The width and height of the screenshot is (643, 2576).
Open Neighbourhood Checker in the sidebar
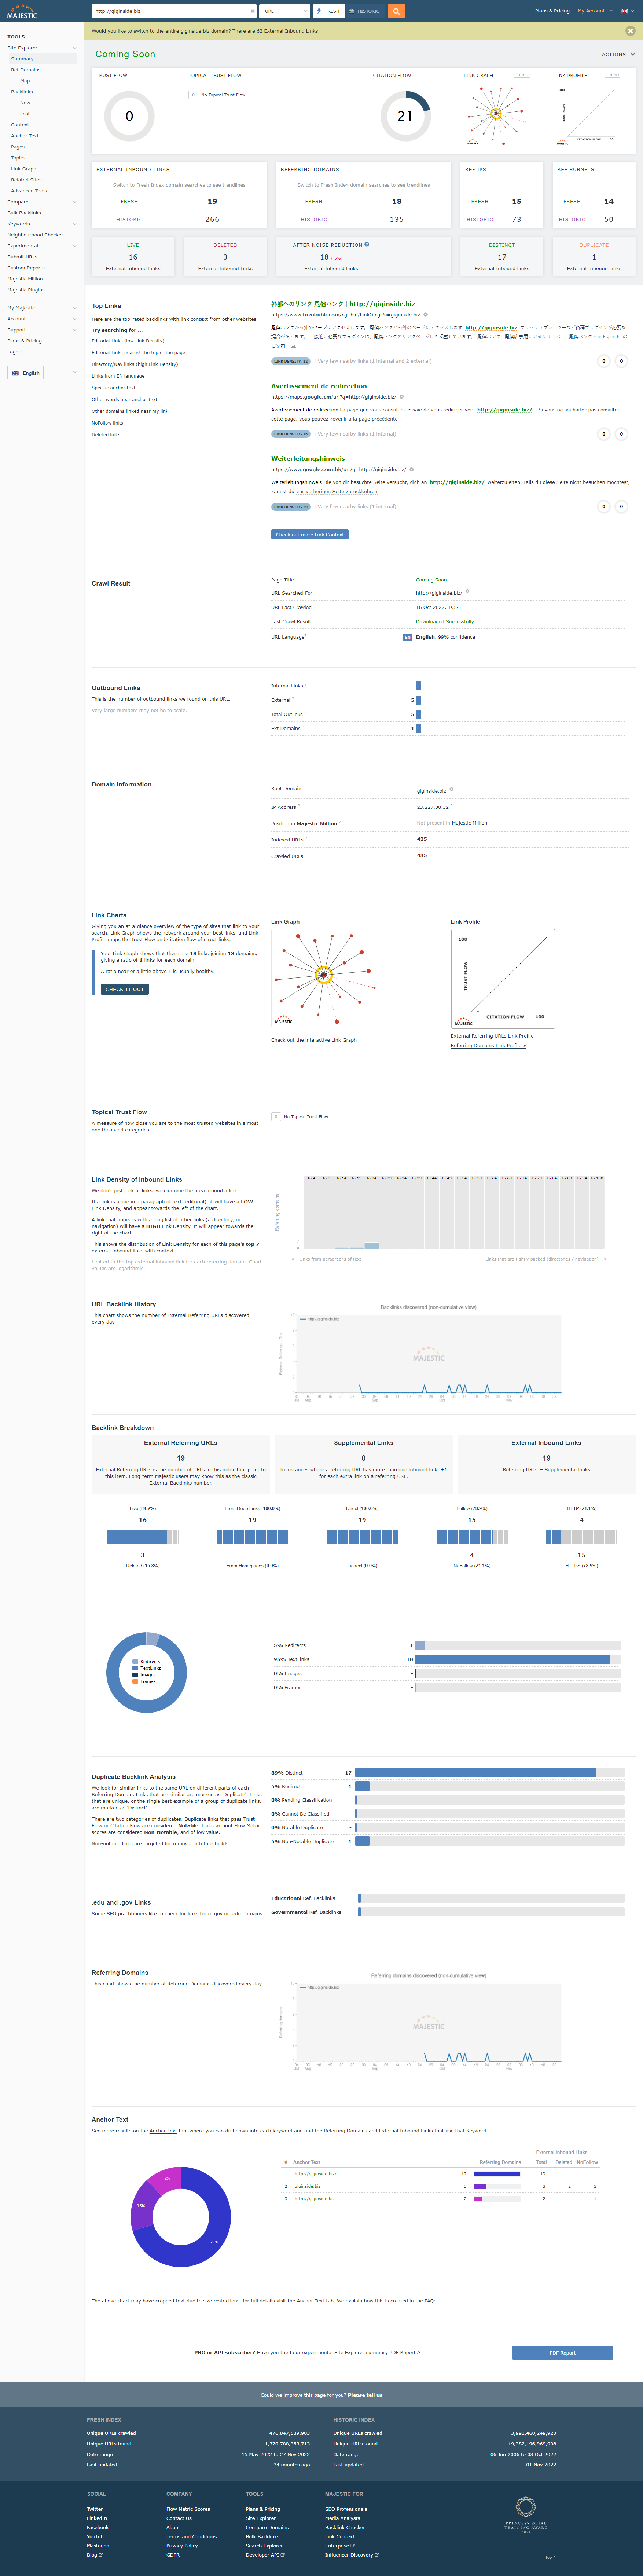(35, 235)
